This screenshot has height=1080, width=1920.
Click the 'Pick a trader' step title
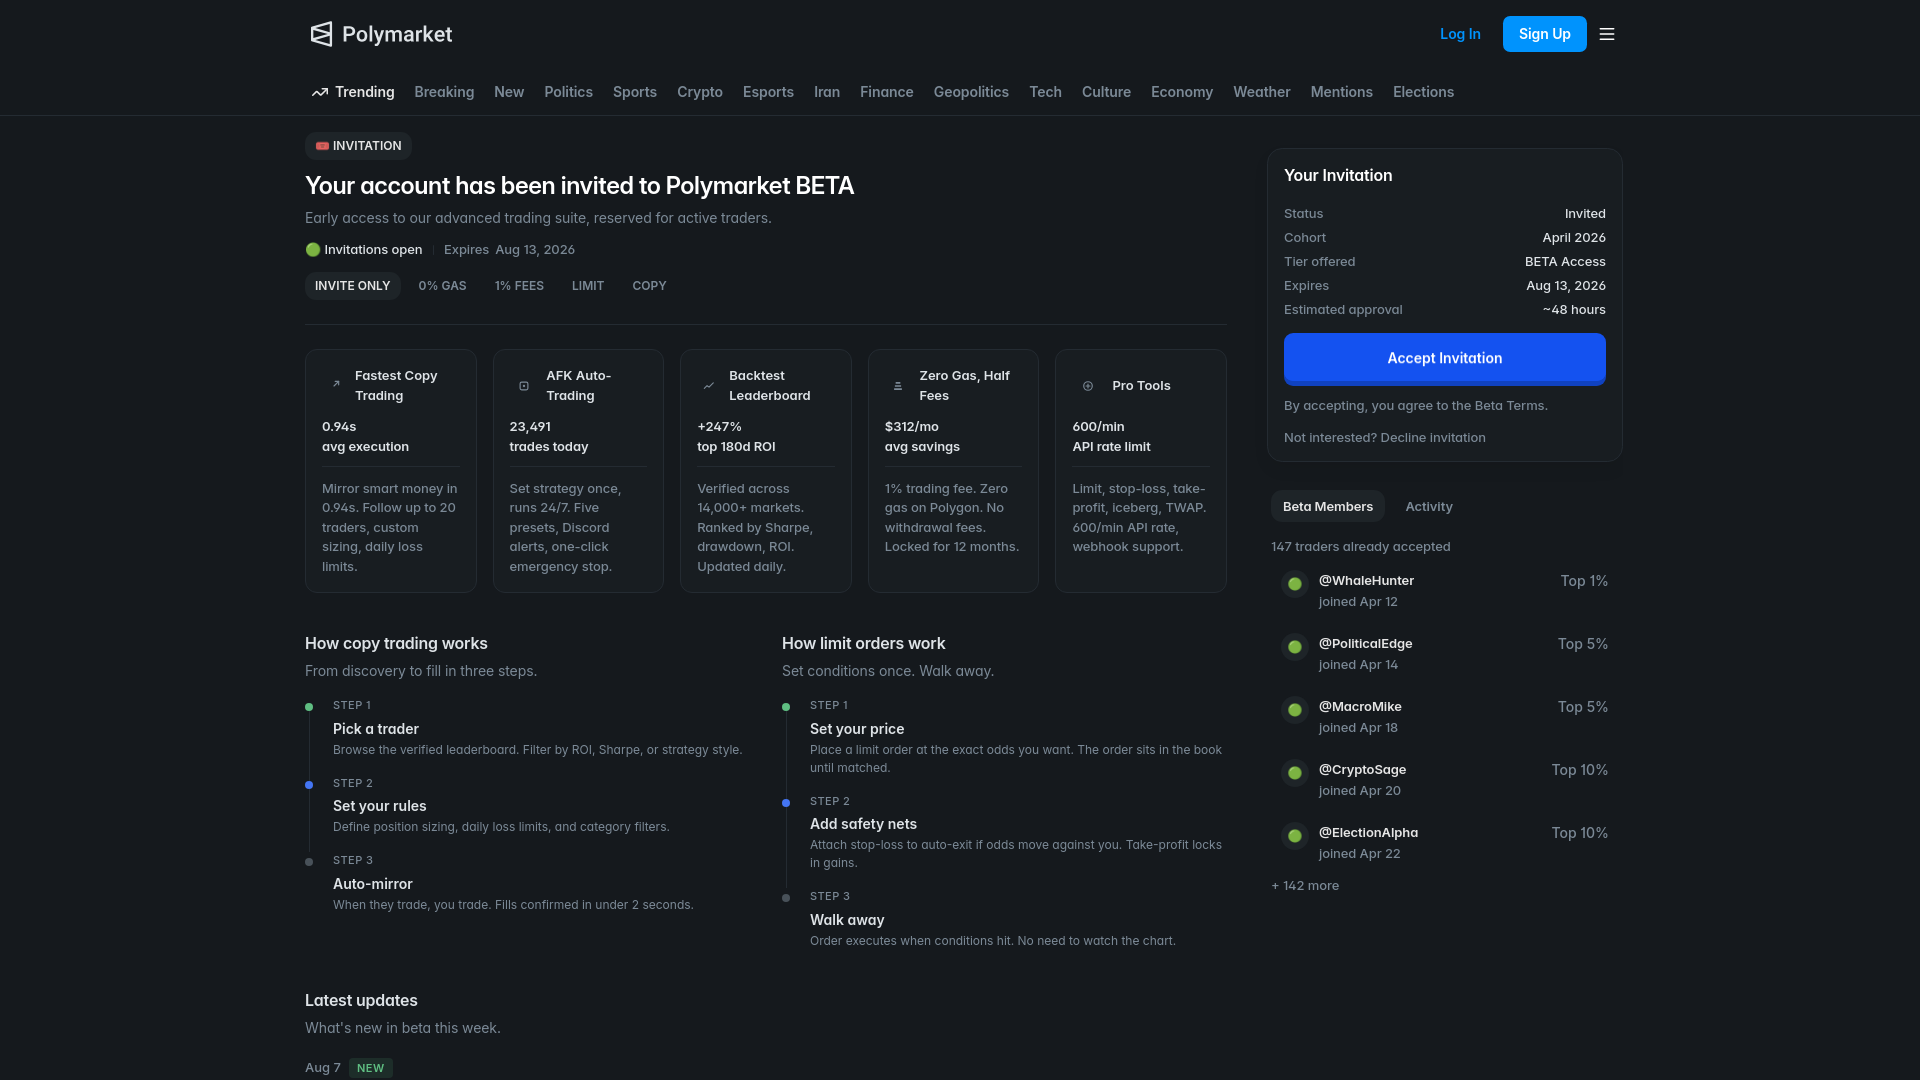(x=376, y=729)
